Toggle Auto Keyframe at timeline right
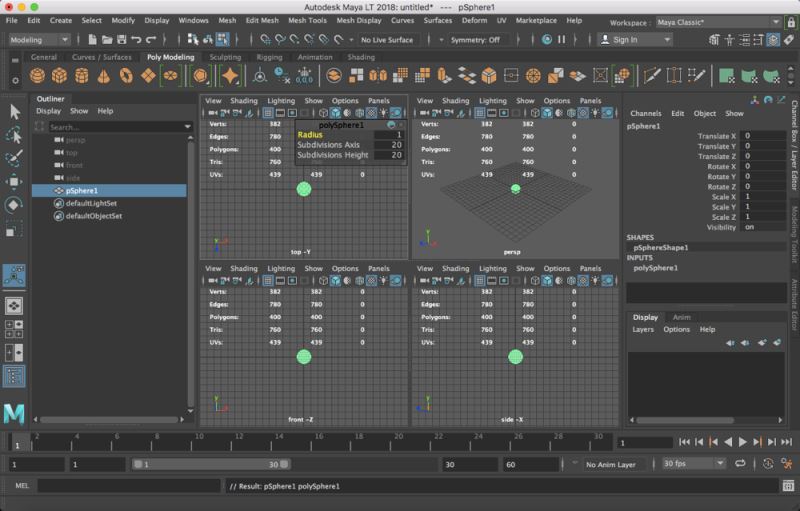 pos(768,464)
